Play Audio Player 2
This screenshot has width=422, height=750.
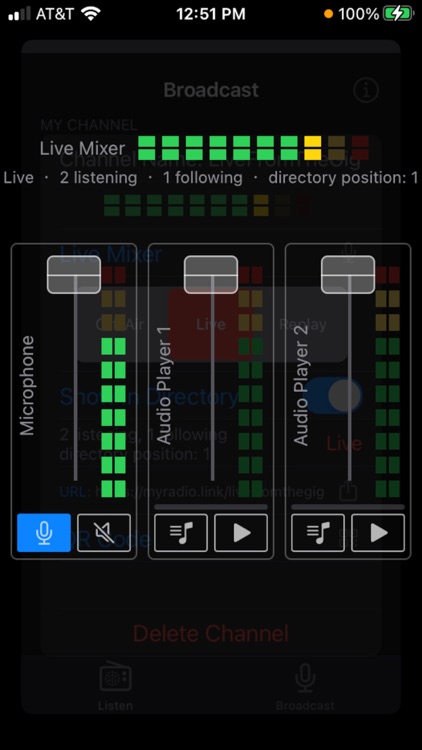click(378, 533)
